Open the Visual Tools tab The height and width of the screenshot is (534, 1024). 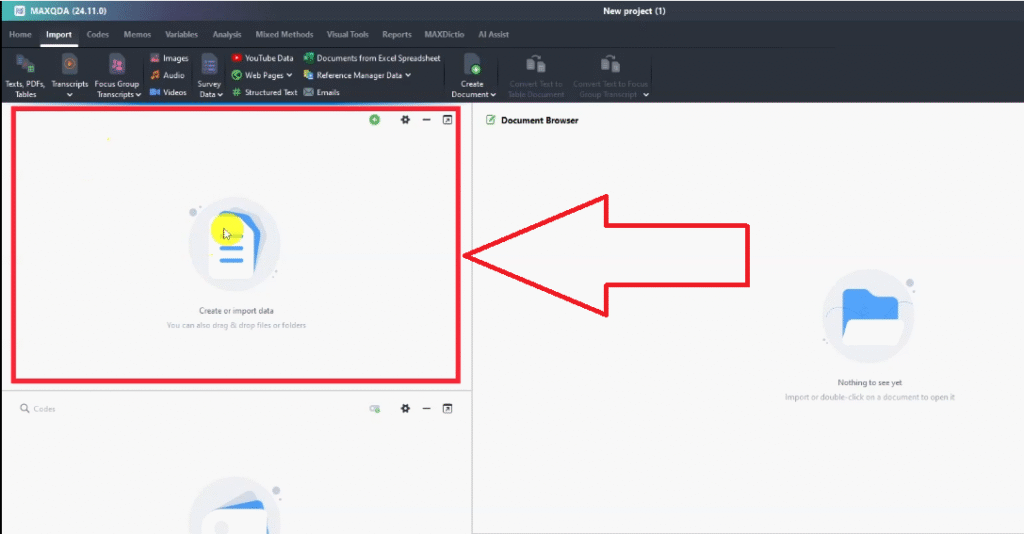click(347, 34)
